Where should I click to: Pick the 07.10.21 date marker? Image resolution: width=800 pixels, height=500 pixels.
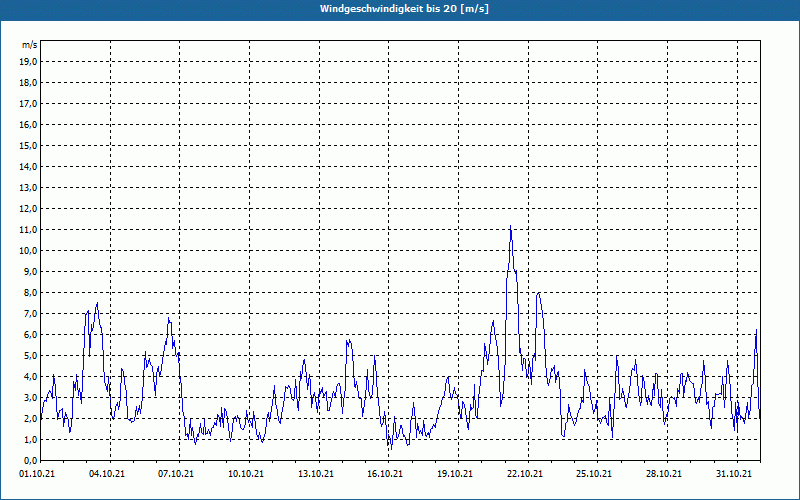[x=177, y=474]
